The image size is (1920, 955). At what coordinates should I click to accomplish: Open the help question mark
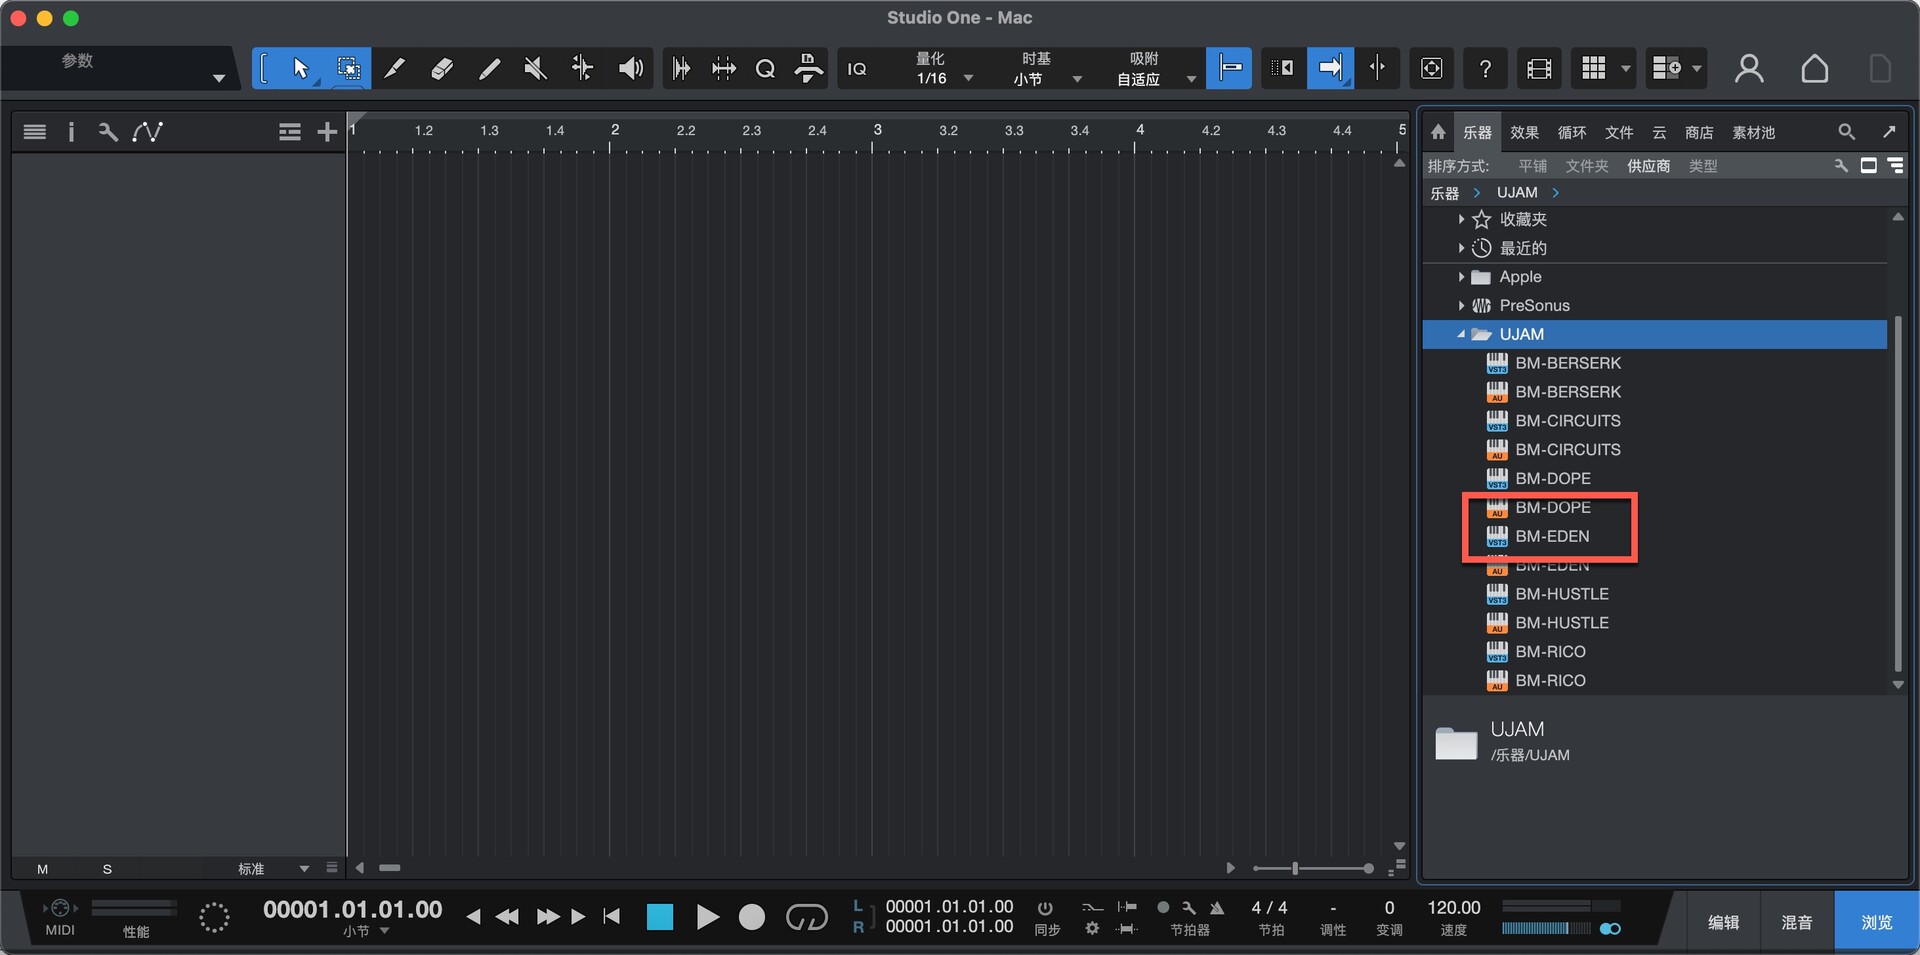(x=1485, y=68)
